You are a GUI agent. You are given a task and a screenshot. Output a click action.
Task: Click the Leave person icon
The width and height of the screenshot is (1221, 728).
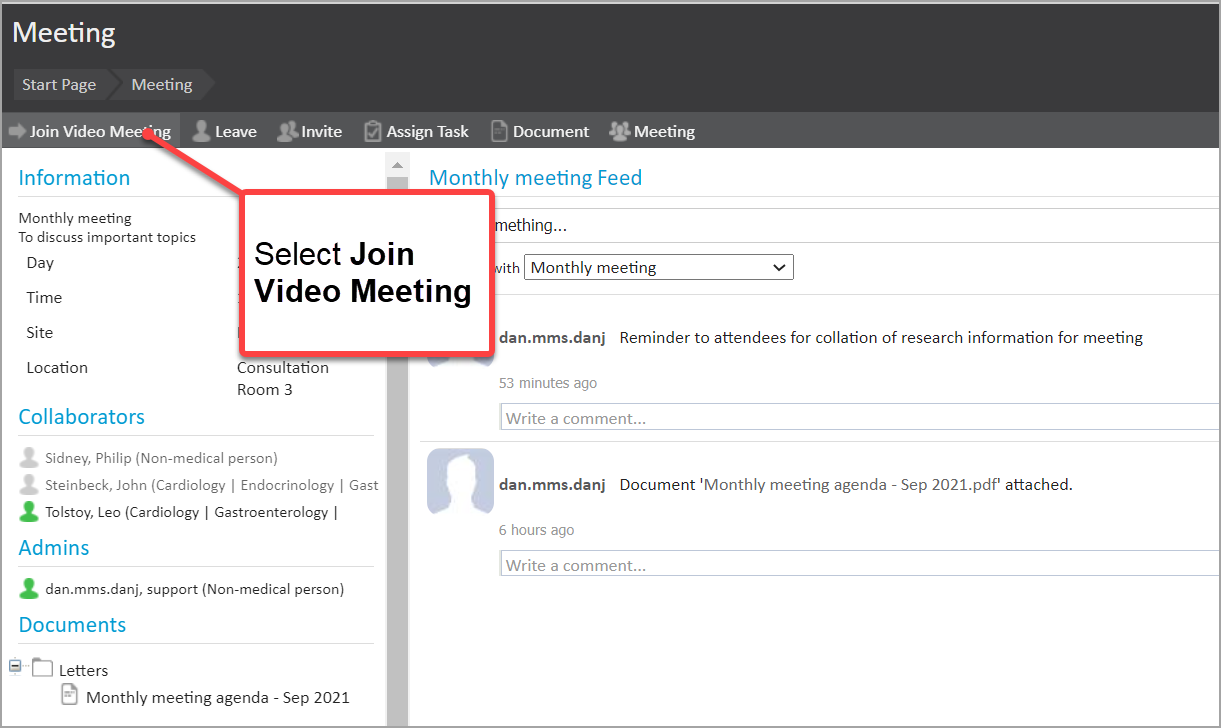[201, 131]
